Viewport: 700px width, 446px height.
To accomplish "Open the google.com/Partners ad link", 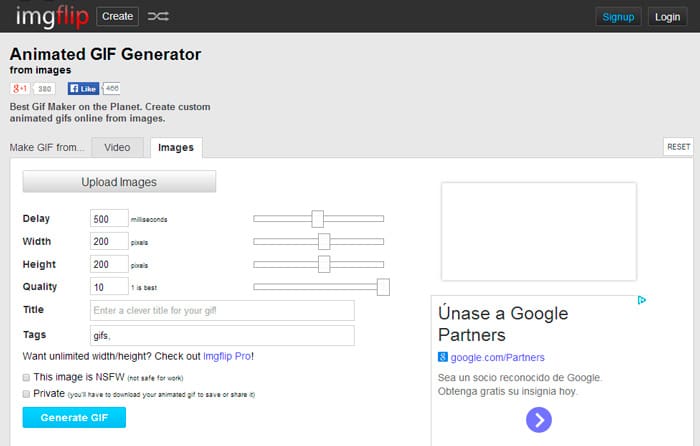I will [x=497, y=357].
